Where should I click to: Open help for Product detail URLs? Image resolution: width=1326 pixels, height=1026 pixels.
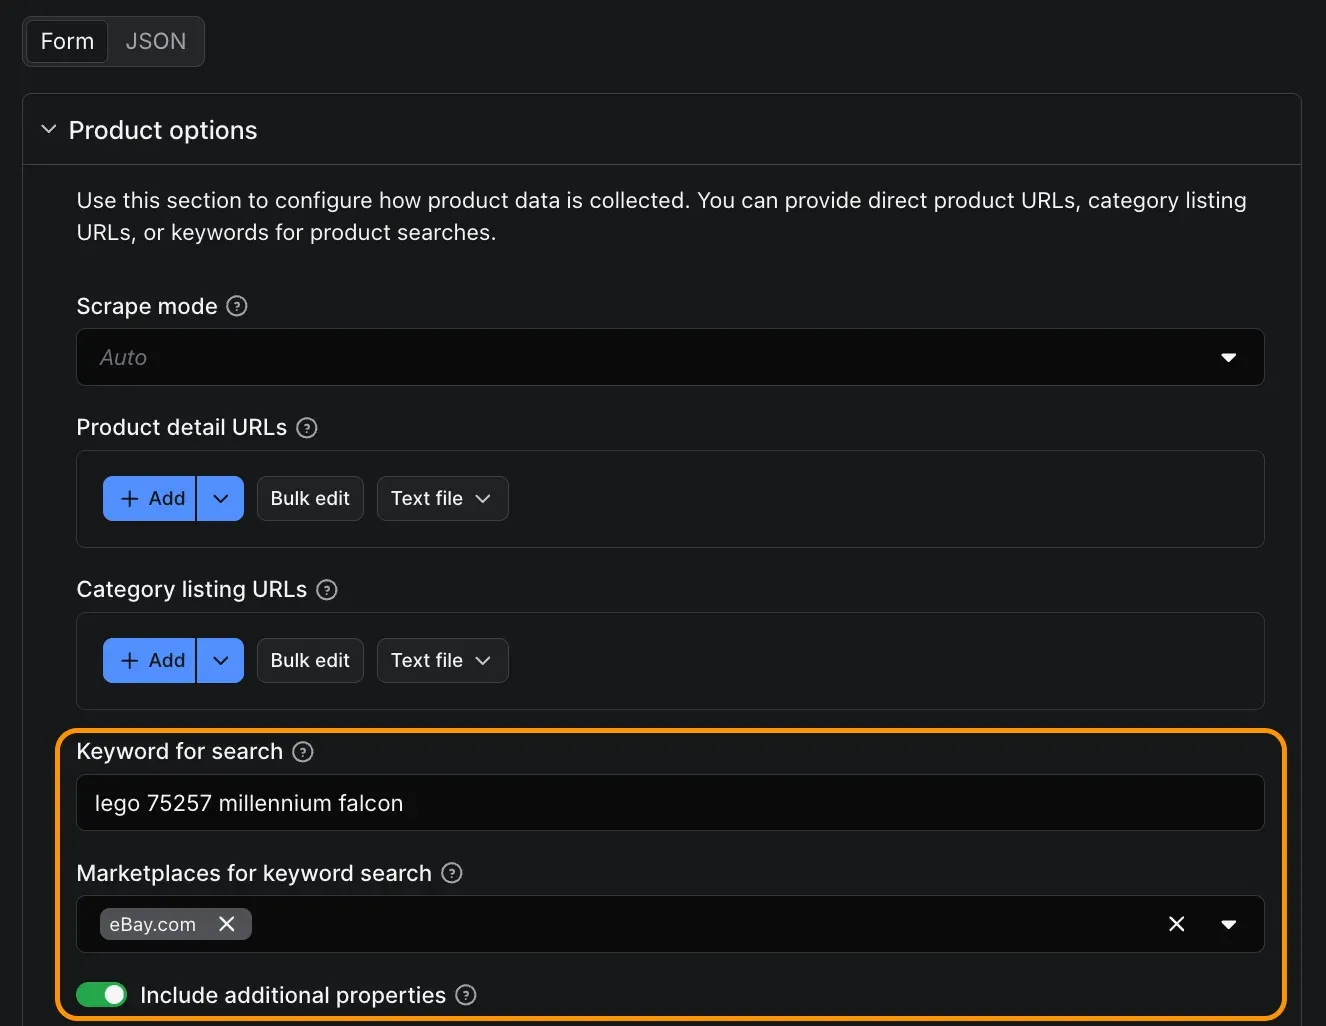307,428
